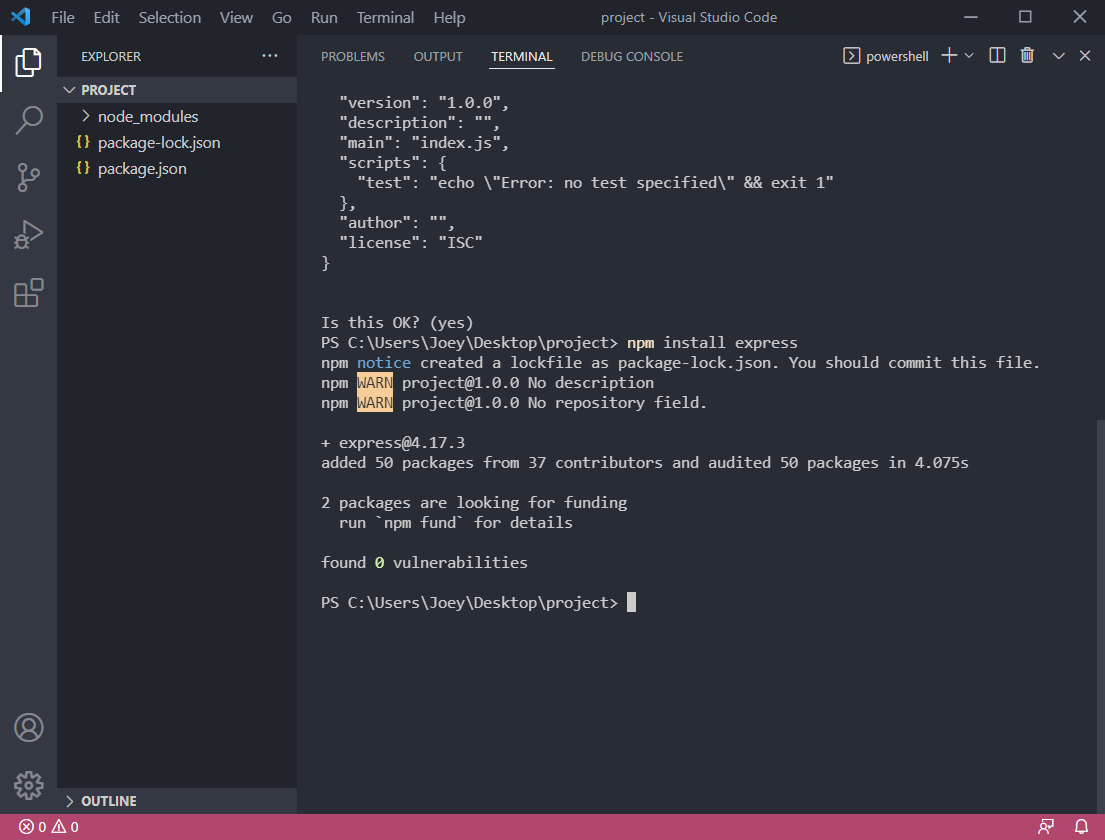
Task: Open the Explorer view in activity bar
Action: [x=28, y=63]
